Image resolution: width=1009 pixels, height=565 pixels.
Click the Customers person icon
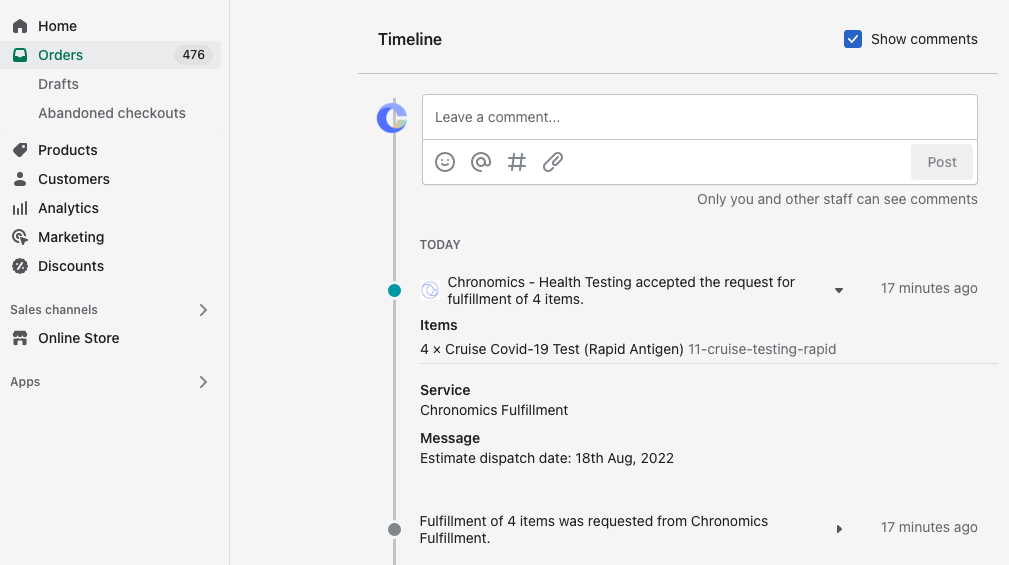pos(20,179)
